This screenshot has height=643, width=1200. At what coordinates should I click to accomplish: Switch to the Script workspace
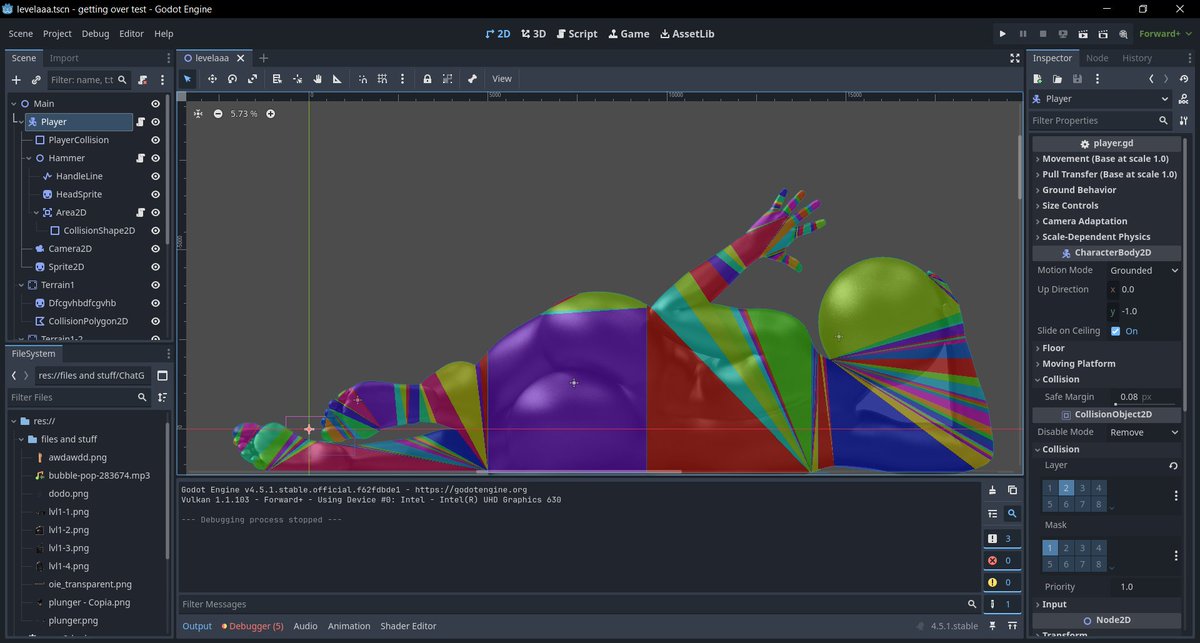(576, 34)
